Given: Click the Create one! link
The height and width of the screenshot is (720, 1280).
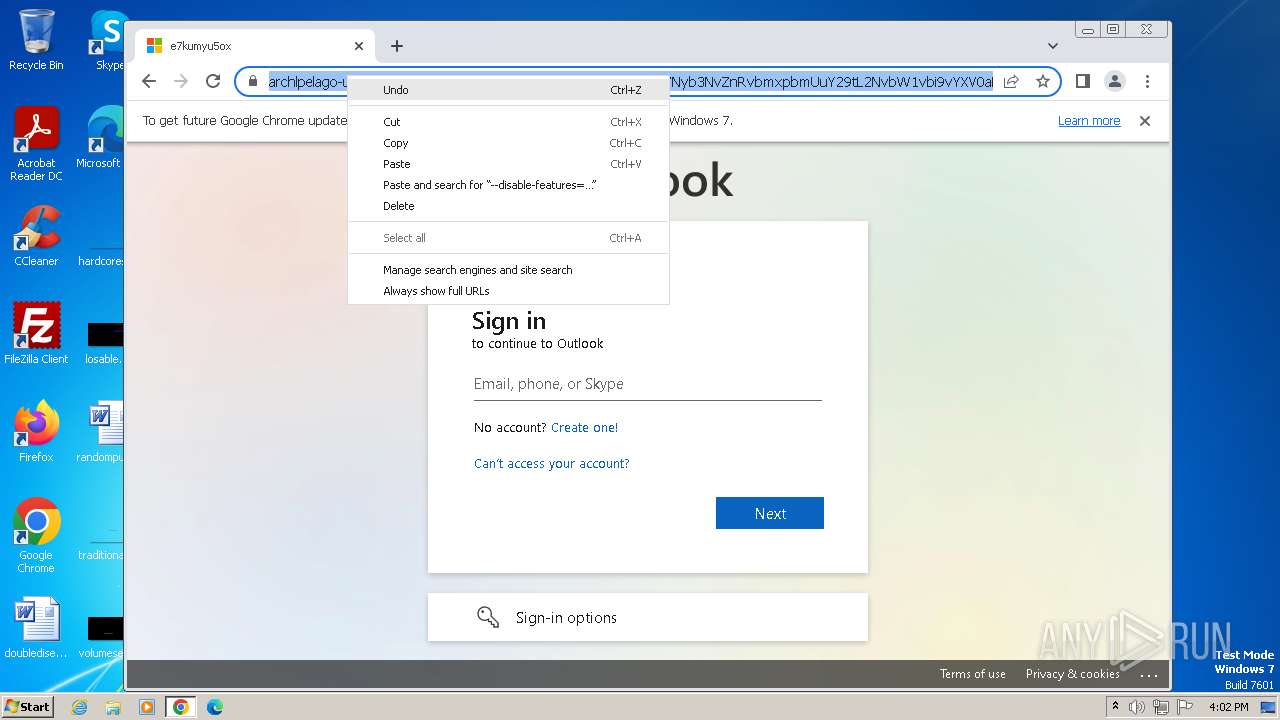Looking at the screenshot, I should [584, 427].
